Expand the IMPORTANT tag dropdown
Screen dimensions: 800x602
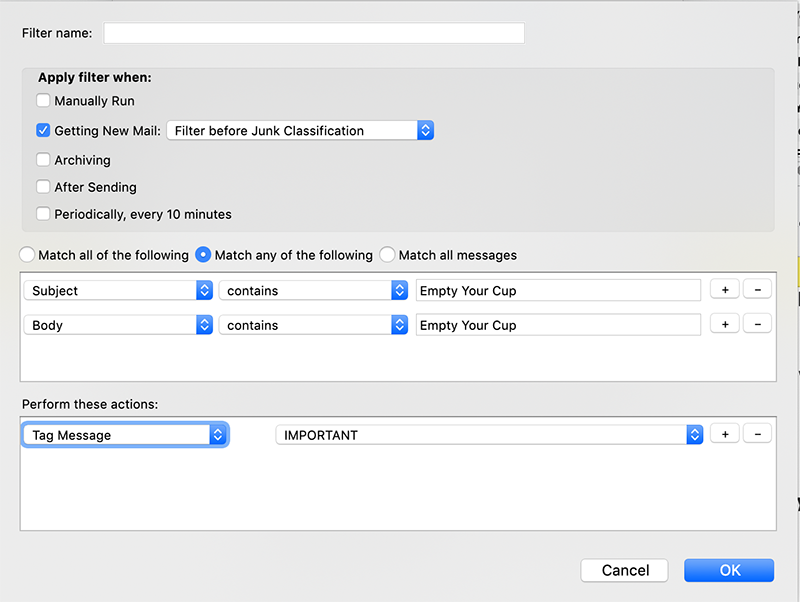tap(489, 435)
